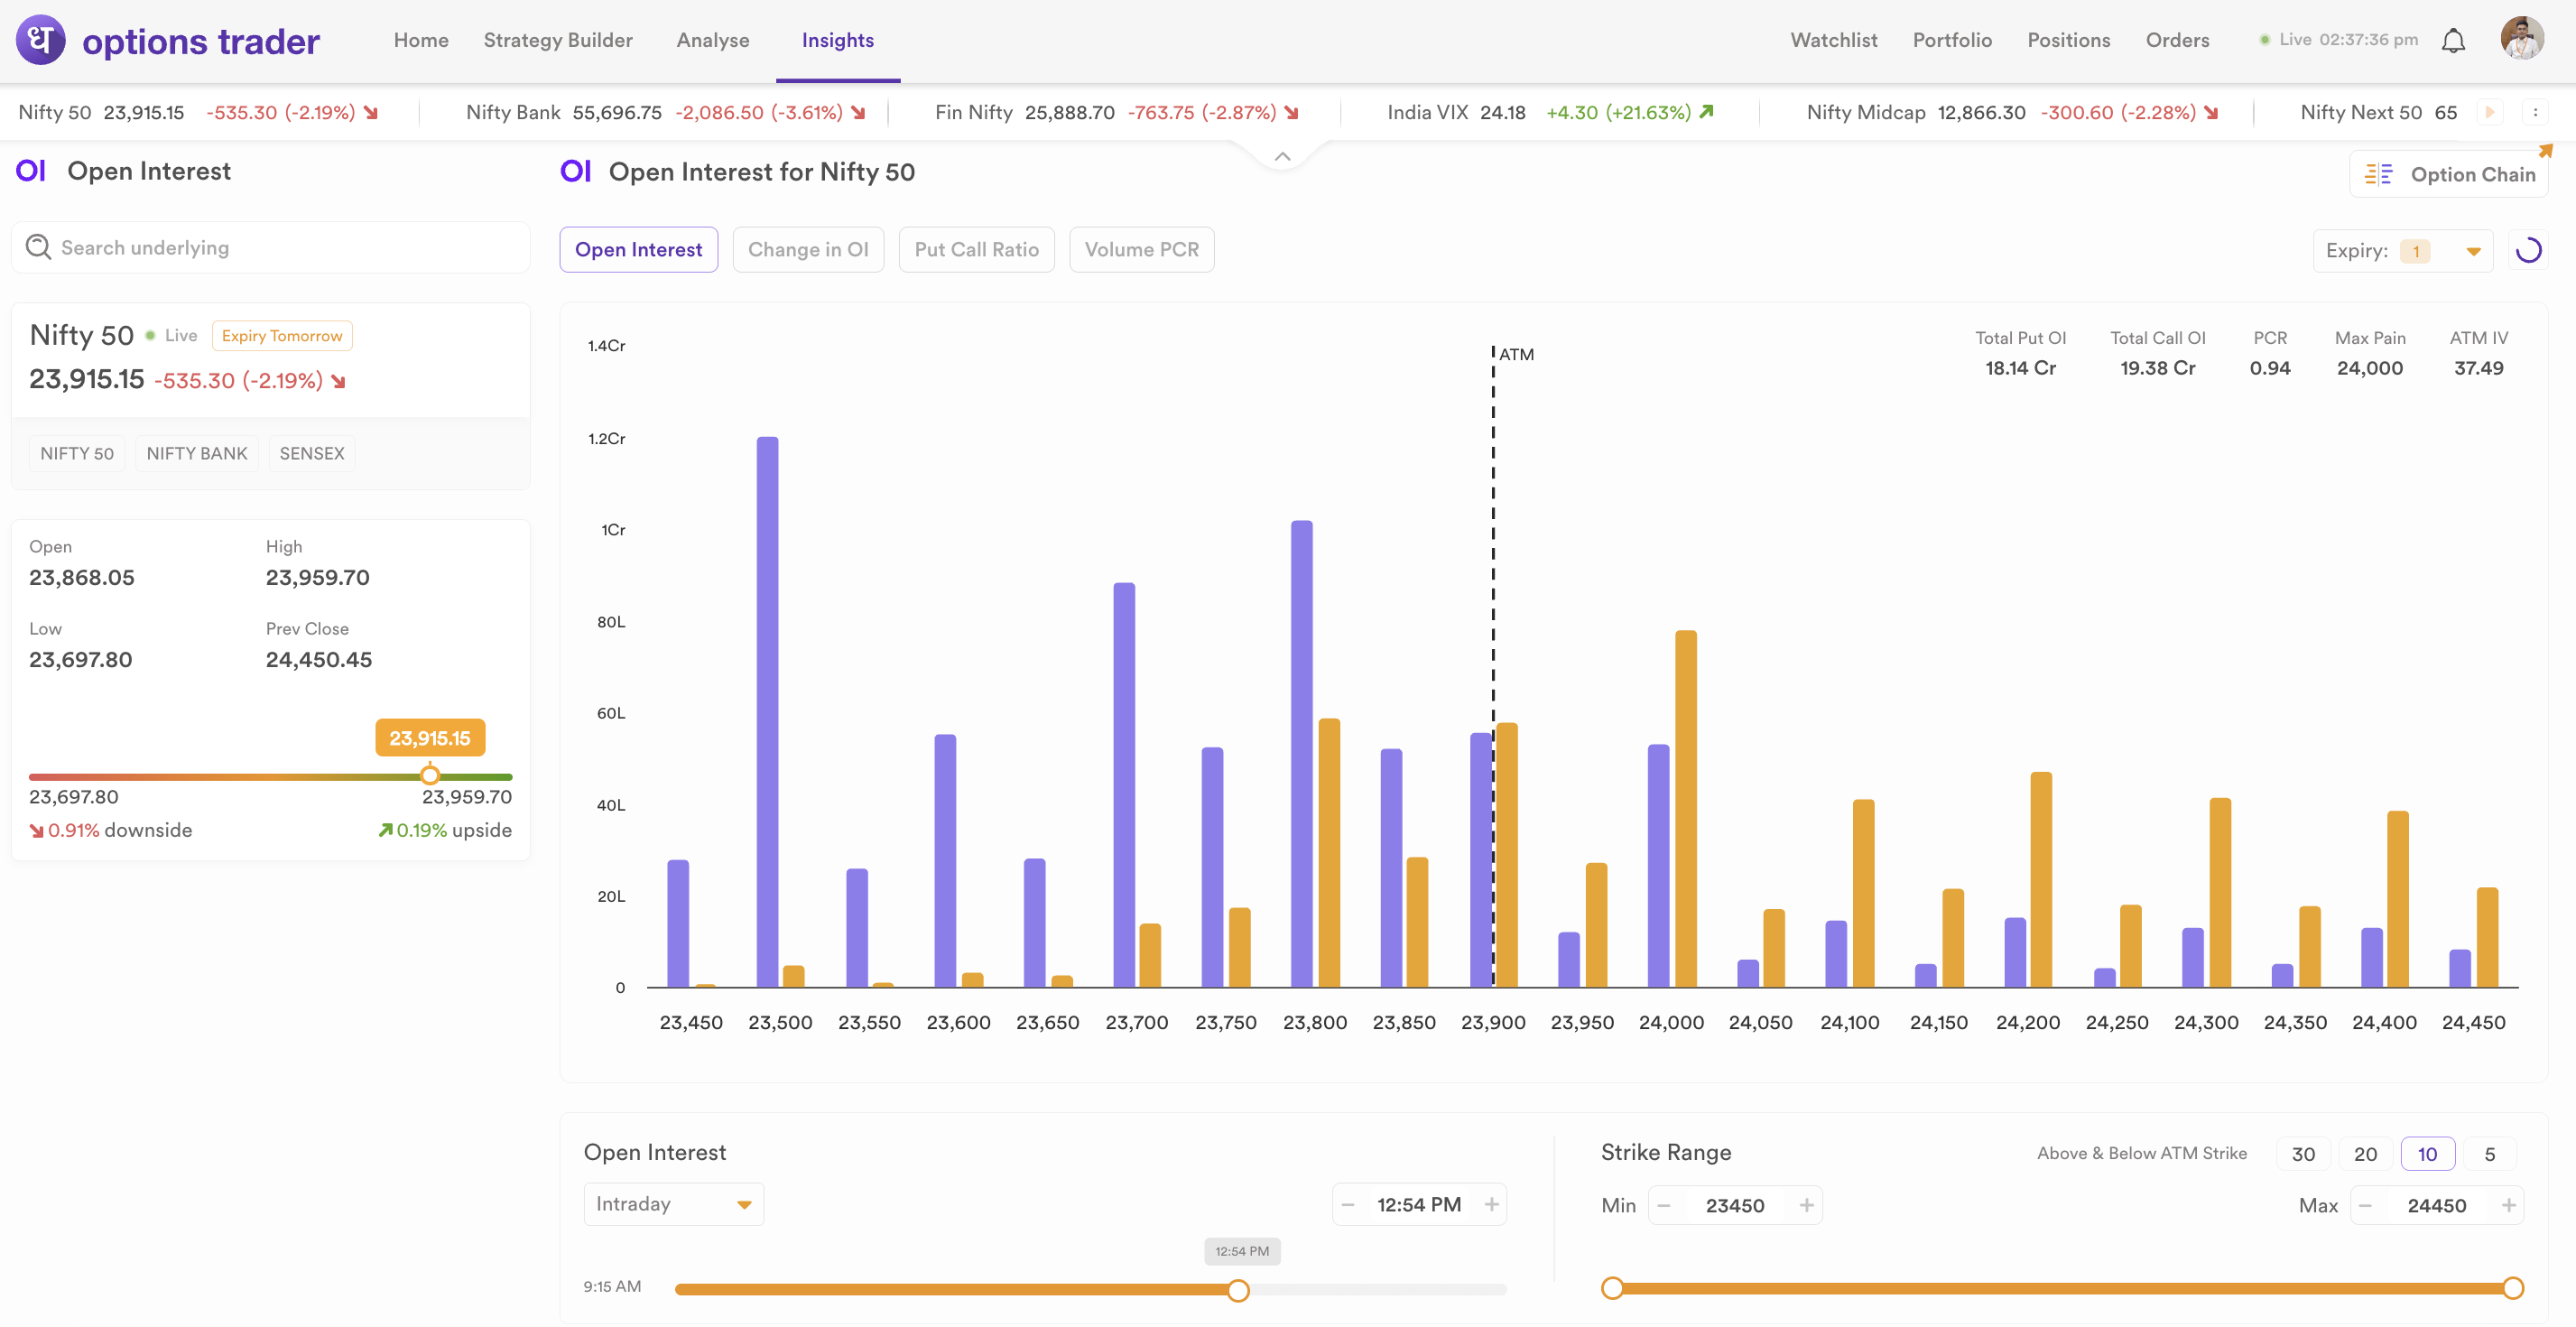2576x1327 pixels.
Task: Switch to Put Call Ratio tab
Action: point(976,250)
